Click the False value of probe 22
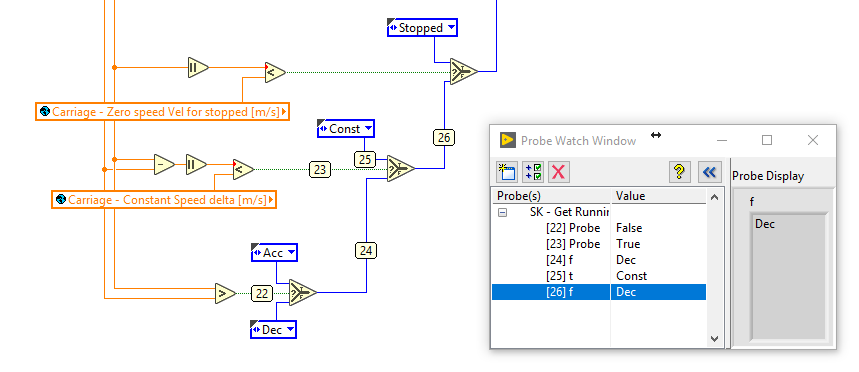The height and width of the screenshot is (372, 859). pyautogui.click(x=629, y=228)
